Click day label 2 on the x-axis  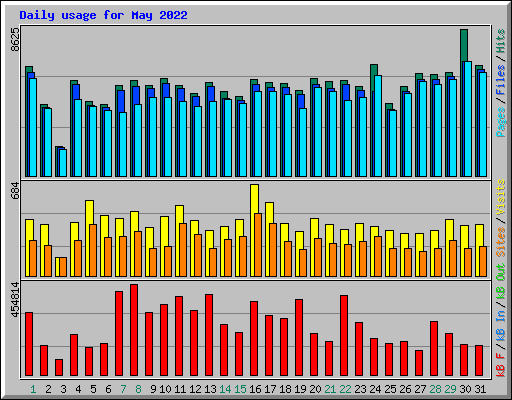click(48, 389)
